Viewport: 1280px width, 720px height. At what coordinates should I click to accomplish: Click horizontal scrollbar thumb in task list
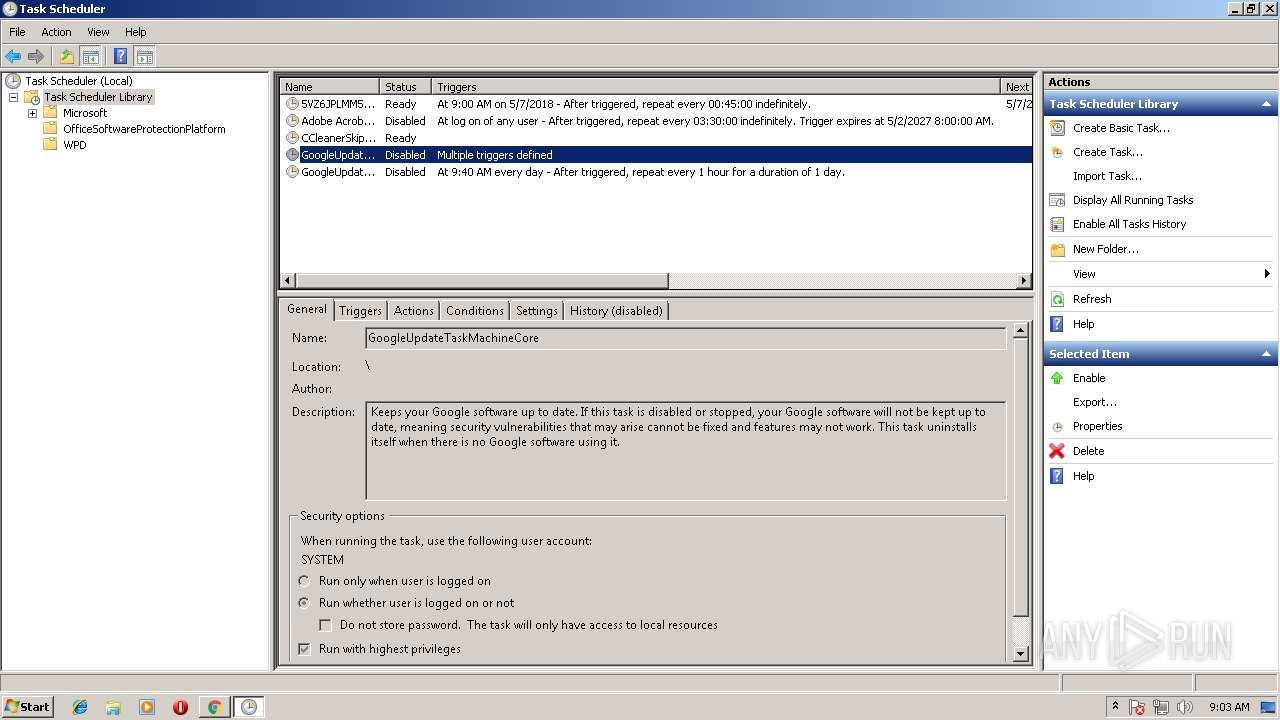click(482, 281)
